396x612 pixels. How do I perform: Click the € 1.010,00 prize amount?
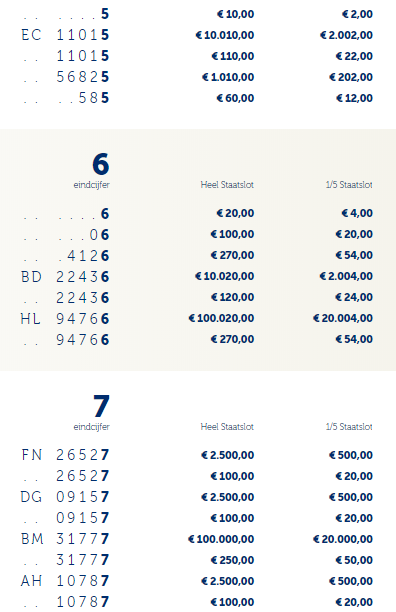[228, 77]
